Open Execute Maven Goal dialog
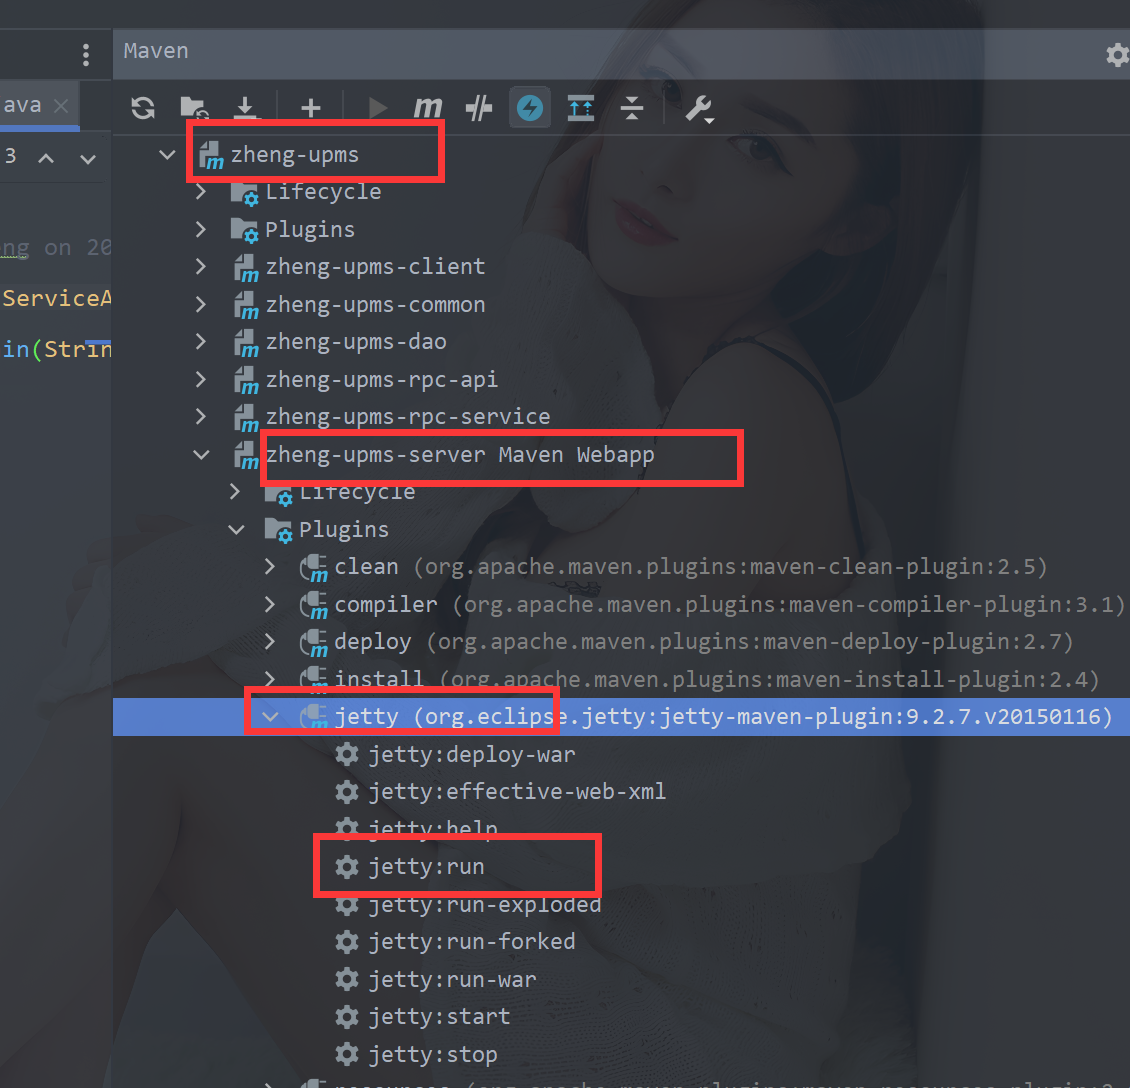Viewport: 1130px width, 1088px height. click(428, 108)
